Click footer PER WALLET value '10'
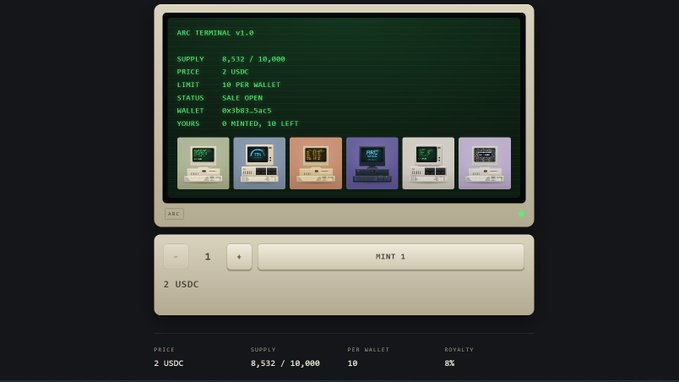 pos(352,363)
